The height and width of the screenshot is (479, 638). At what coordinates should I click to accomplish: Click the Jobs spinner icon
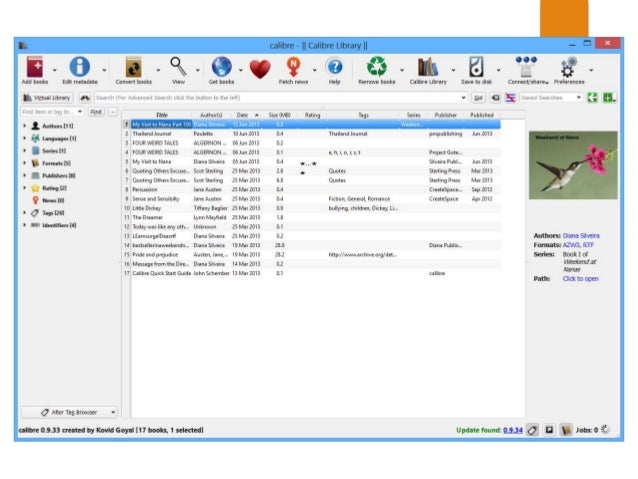coord(605,430)
